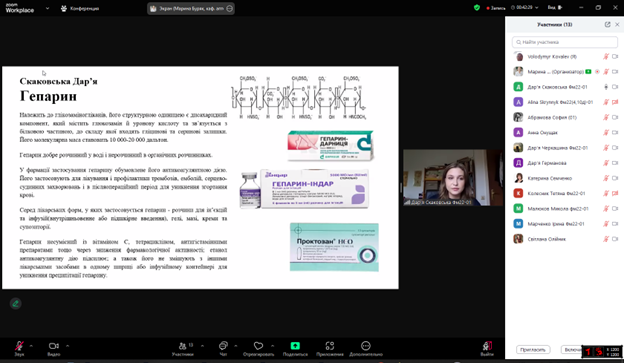Unmute microphone using Звук button

(x=19, y=346)
